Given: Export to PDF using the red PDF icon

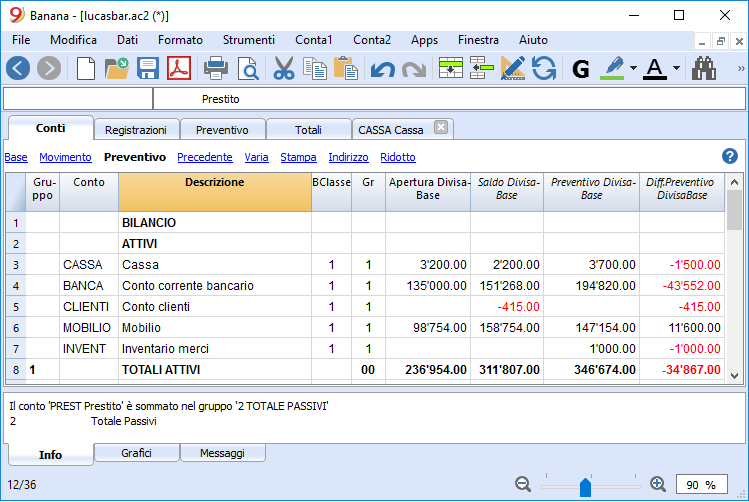Looking at the screenshot, I should (x=179, y=68).
